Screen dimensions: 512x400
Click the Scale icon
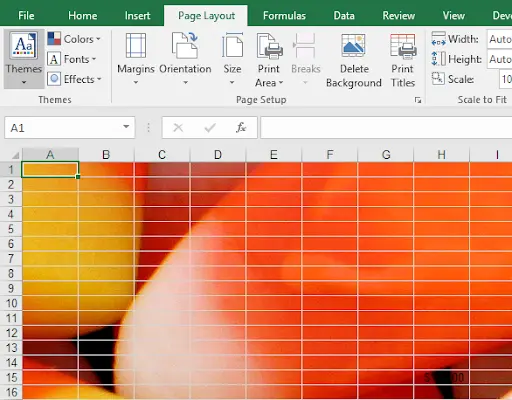tap(438, 79)
